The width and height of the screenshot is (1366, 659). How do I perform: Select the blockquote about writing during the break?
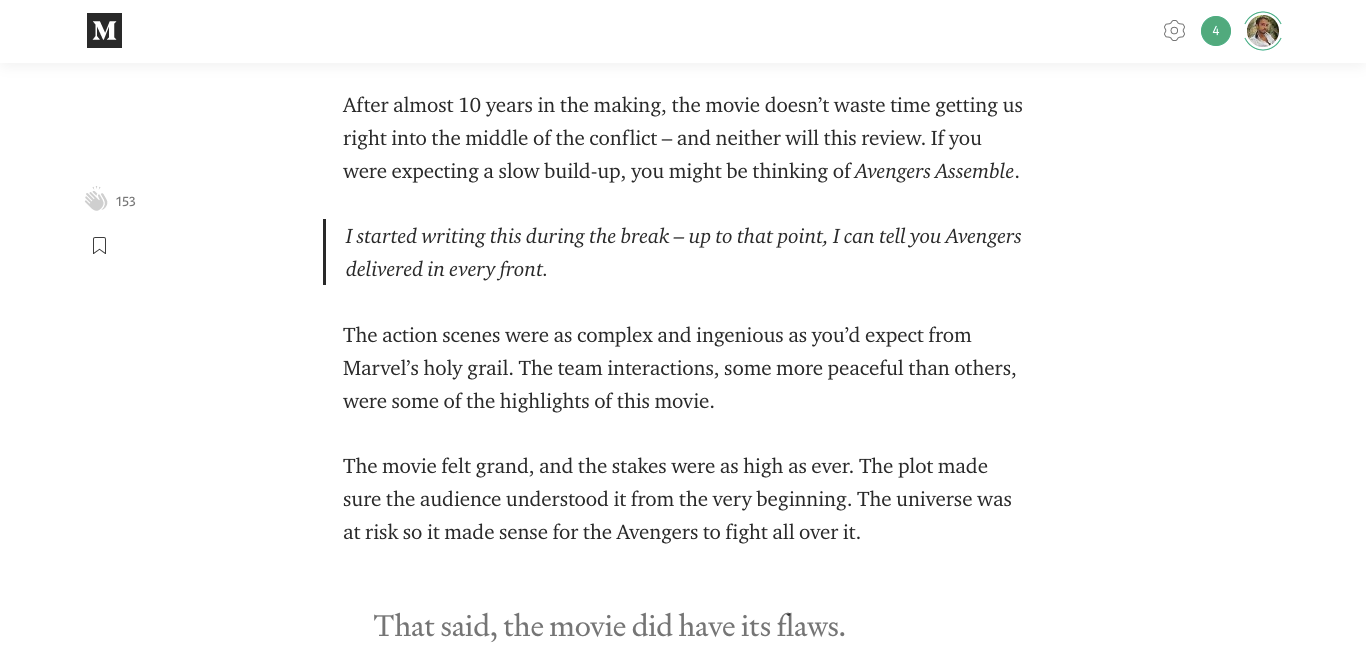683,252
